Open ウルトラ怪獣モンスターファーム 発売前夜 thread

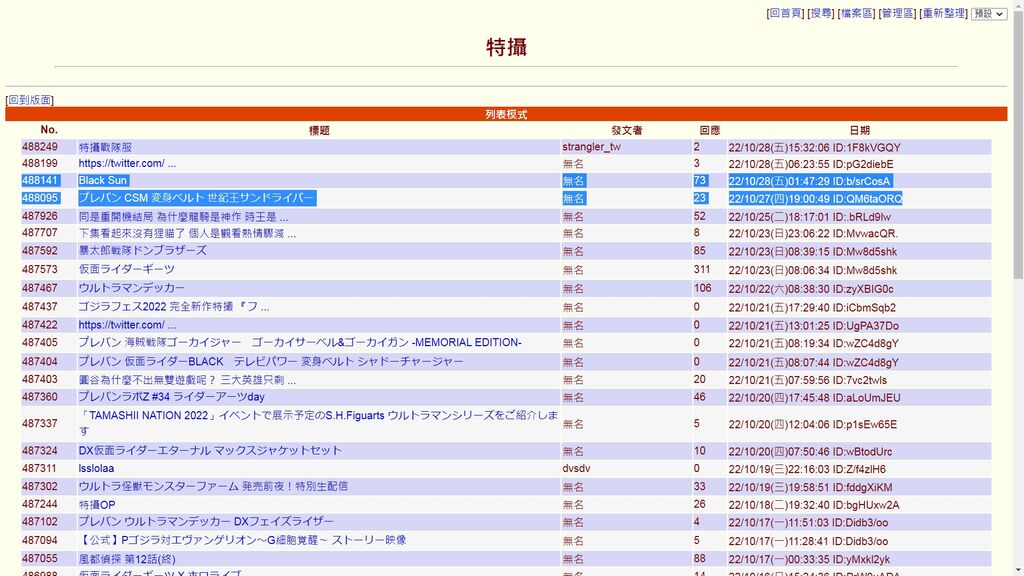213,487
